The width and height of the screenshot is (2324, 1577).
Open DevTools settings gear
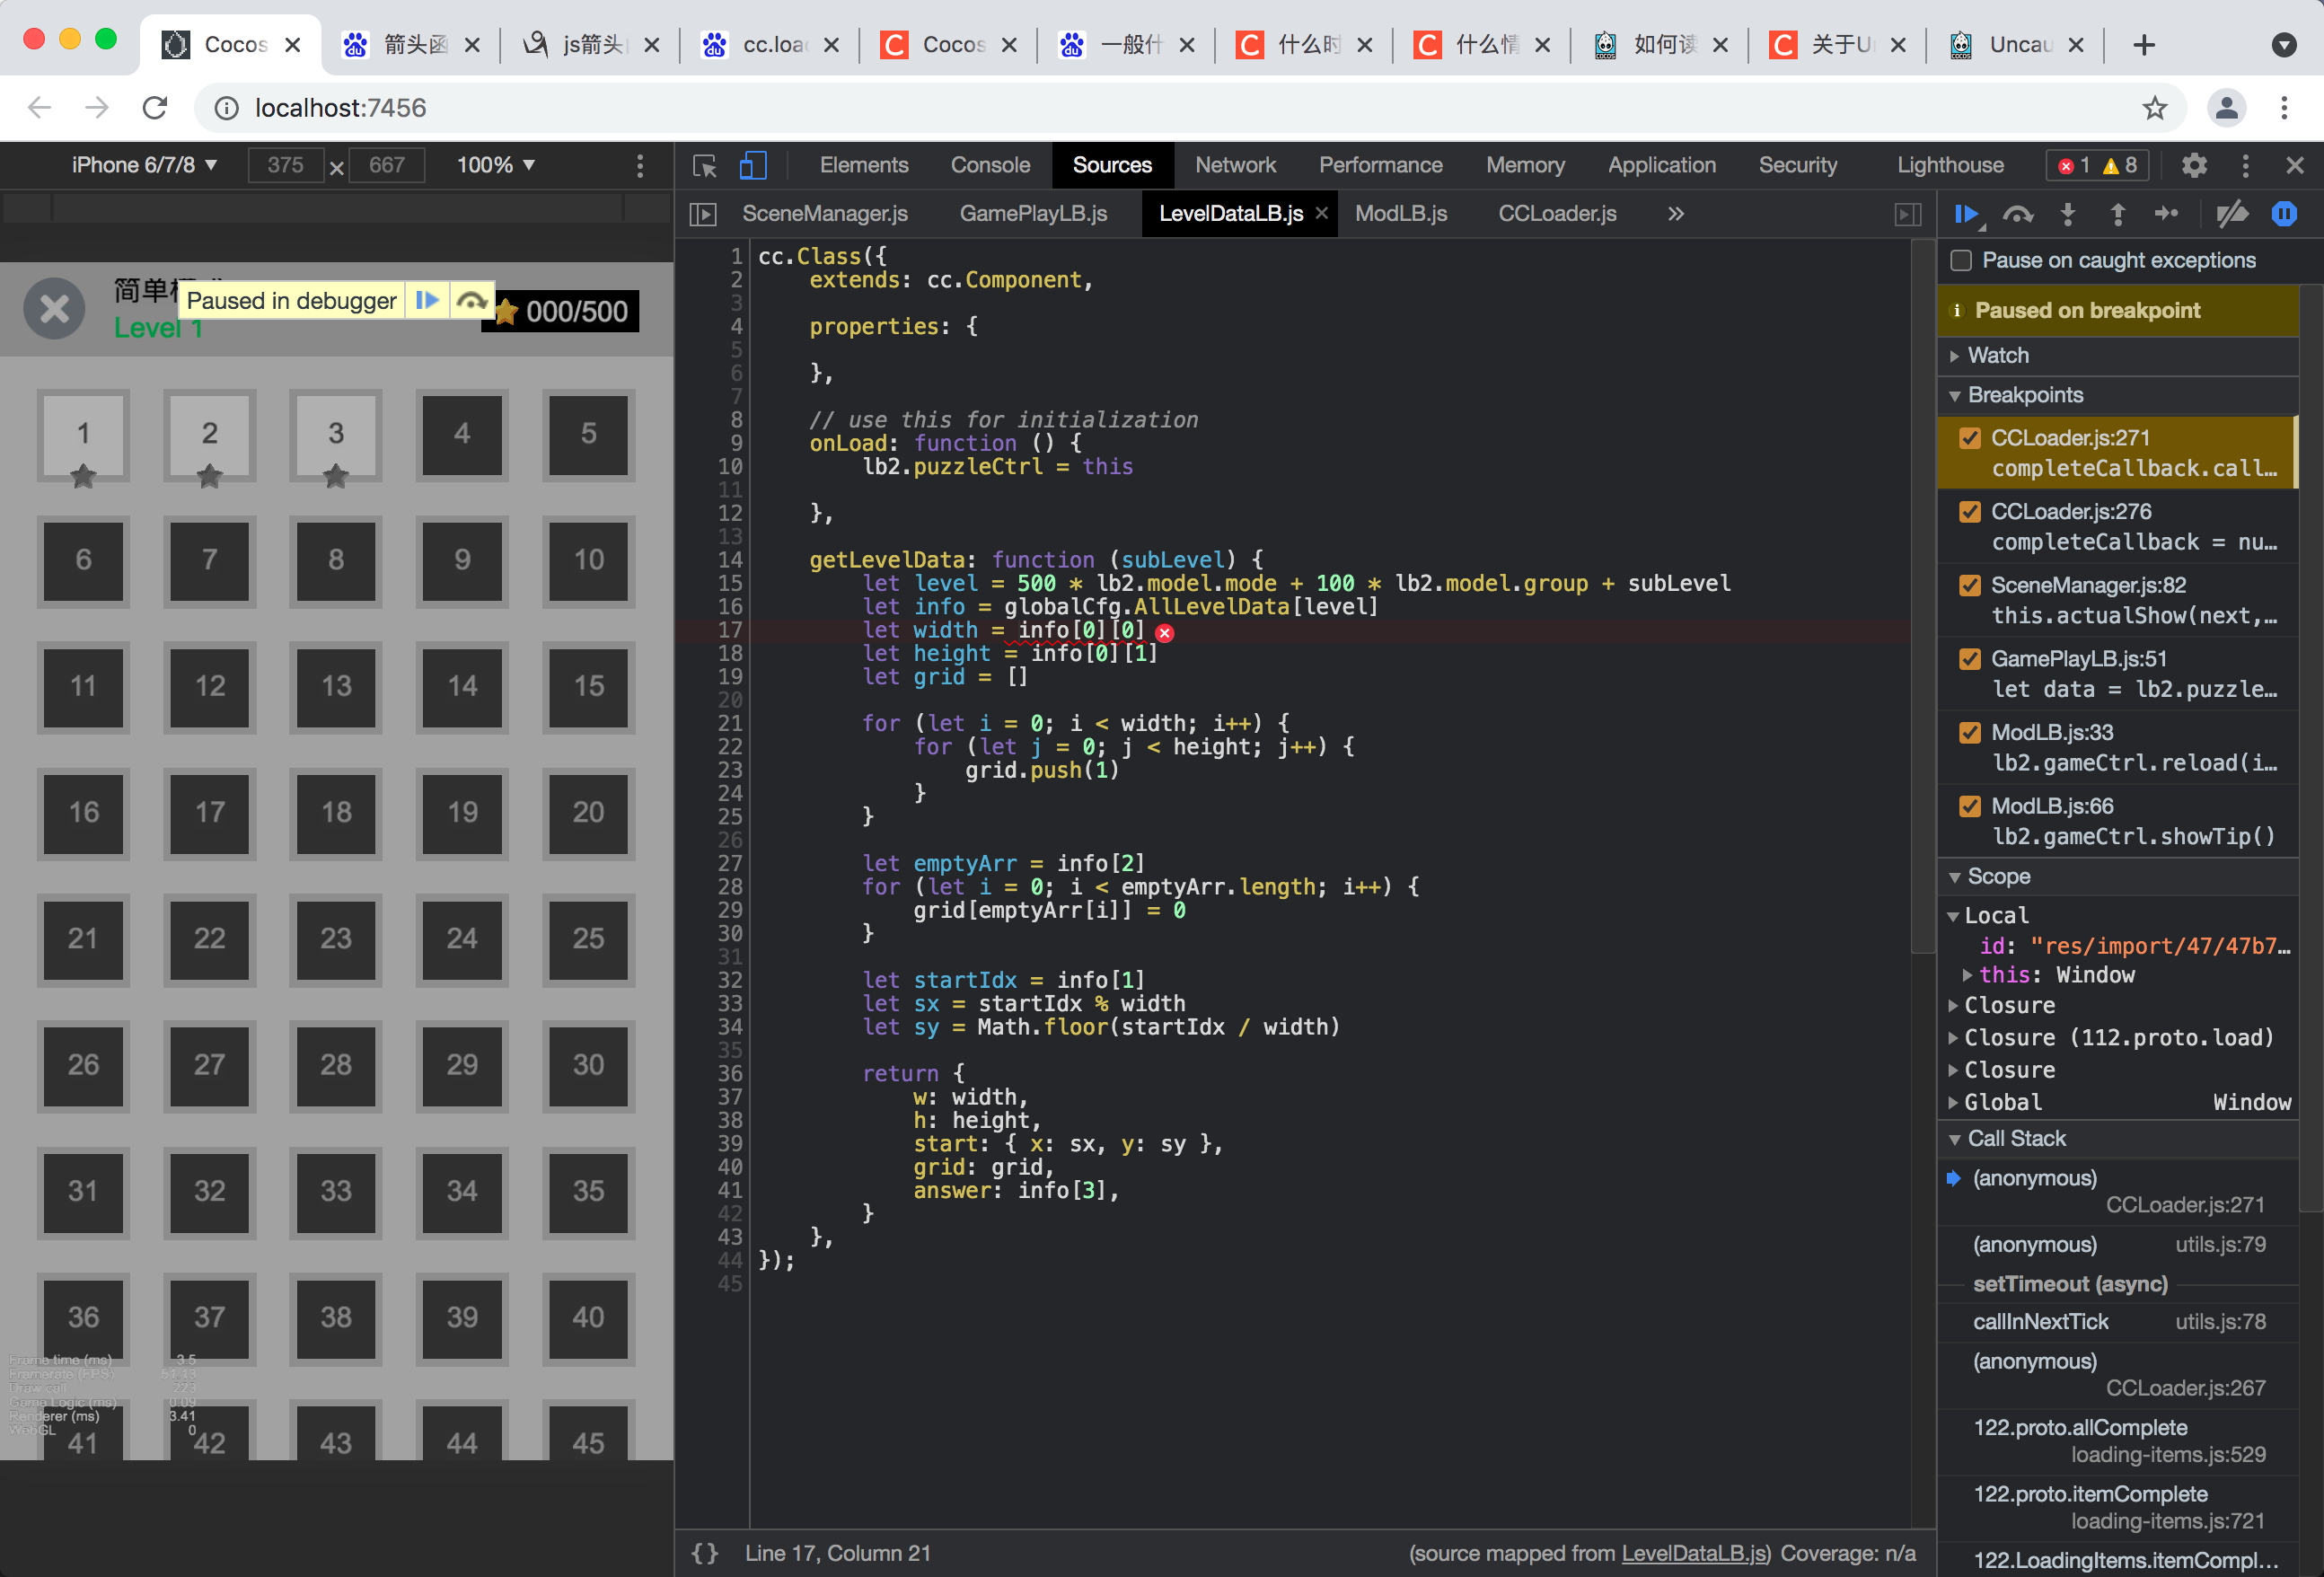tap(2194, 165)
